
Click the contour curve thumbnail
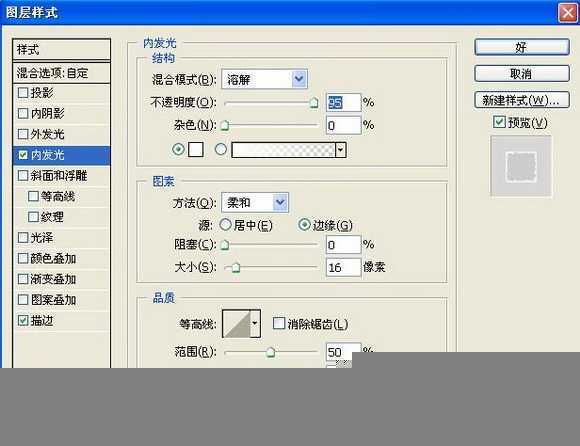click(x=237, y=324)
